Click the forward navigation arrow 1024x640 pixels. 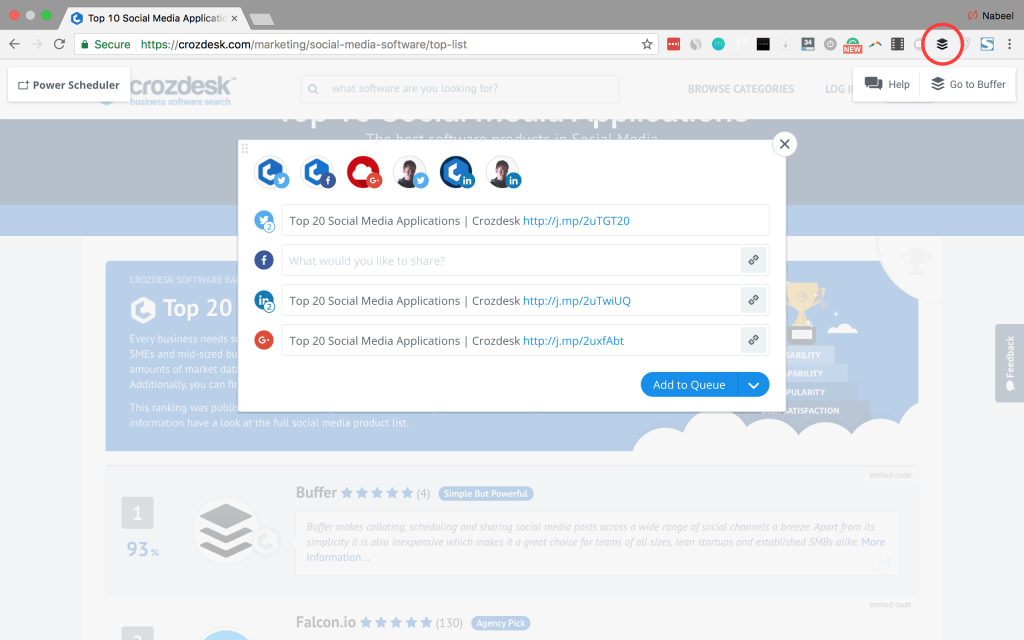pyautogui.click(x=37, y=44)
